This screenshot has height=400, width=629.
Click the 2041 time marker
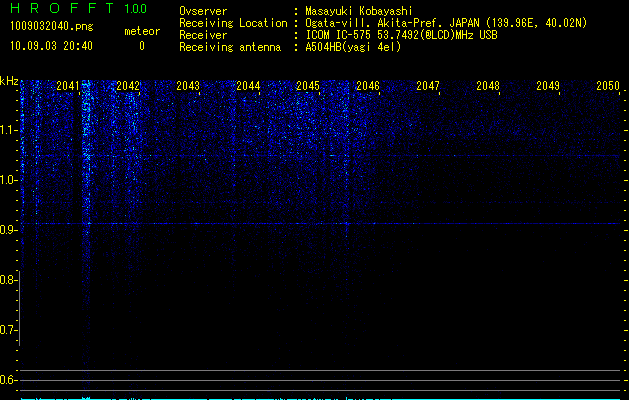[x=68, y=86]
